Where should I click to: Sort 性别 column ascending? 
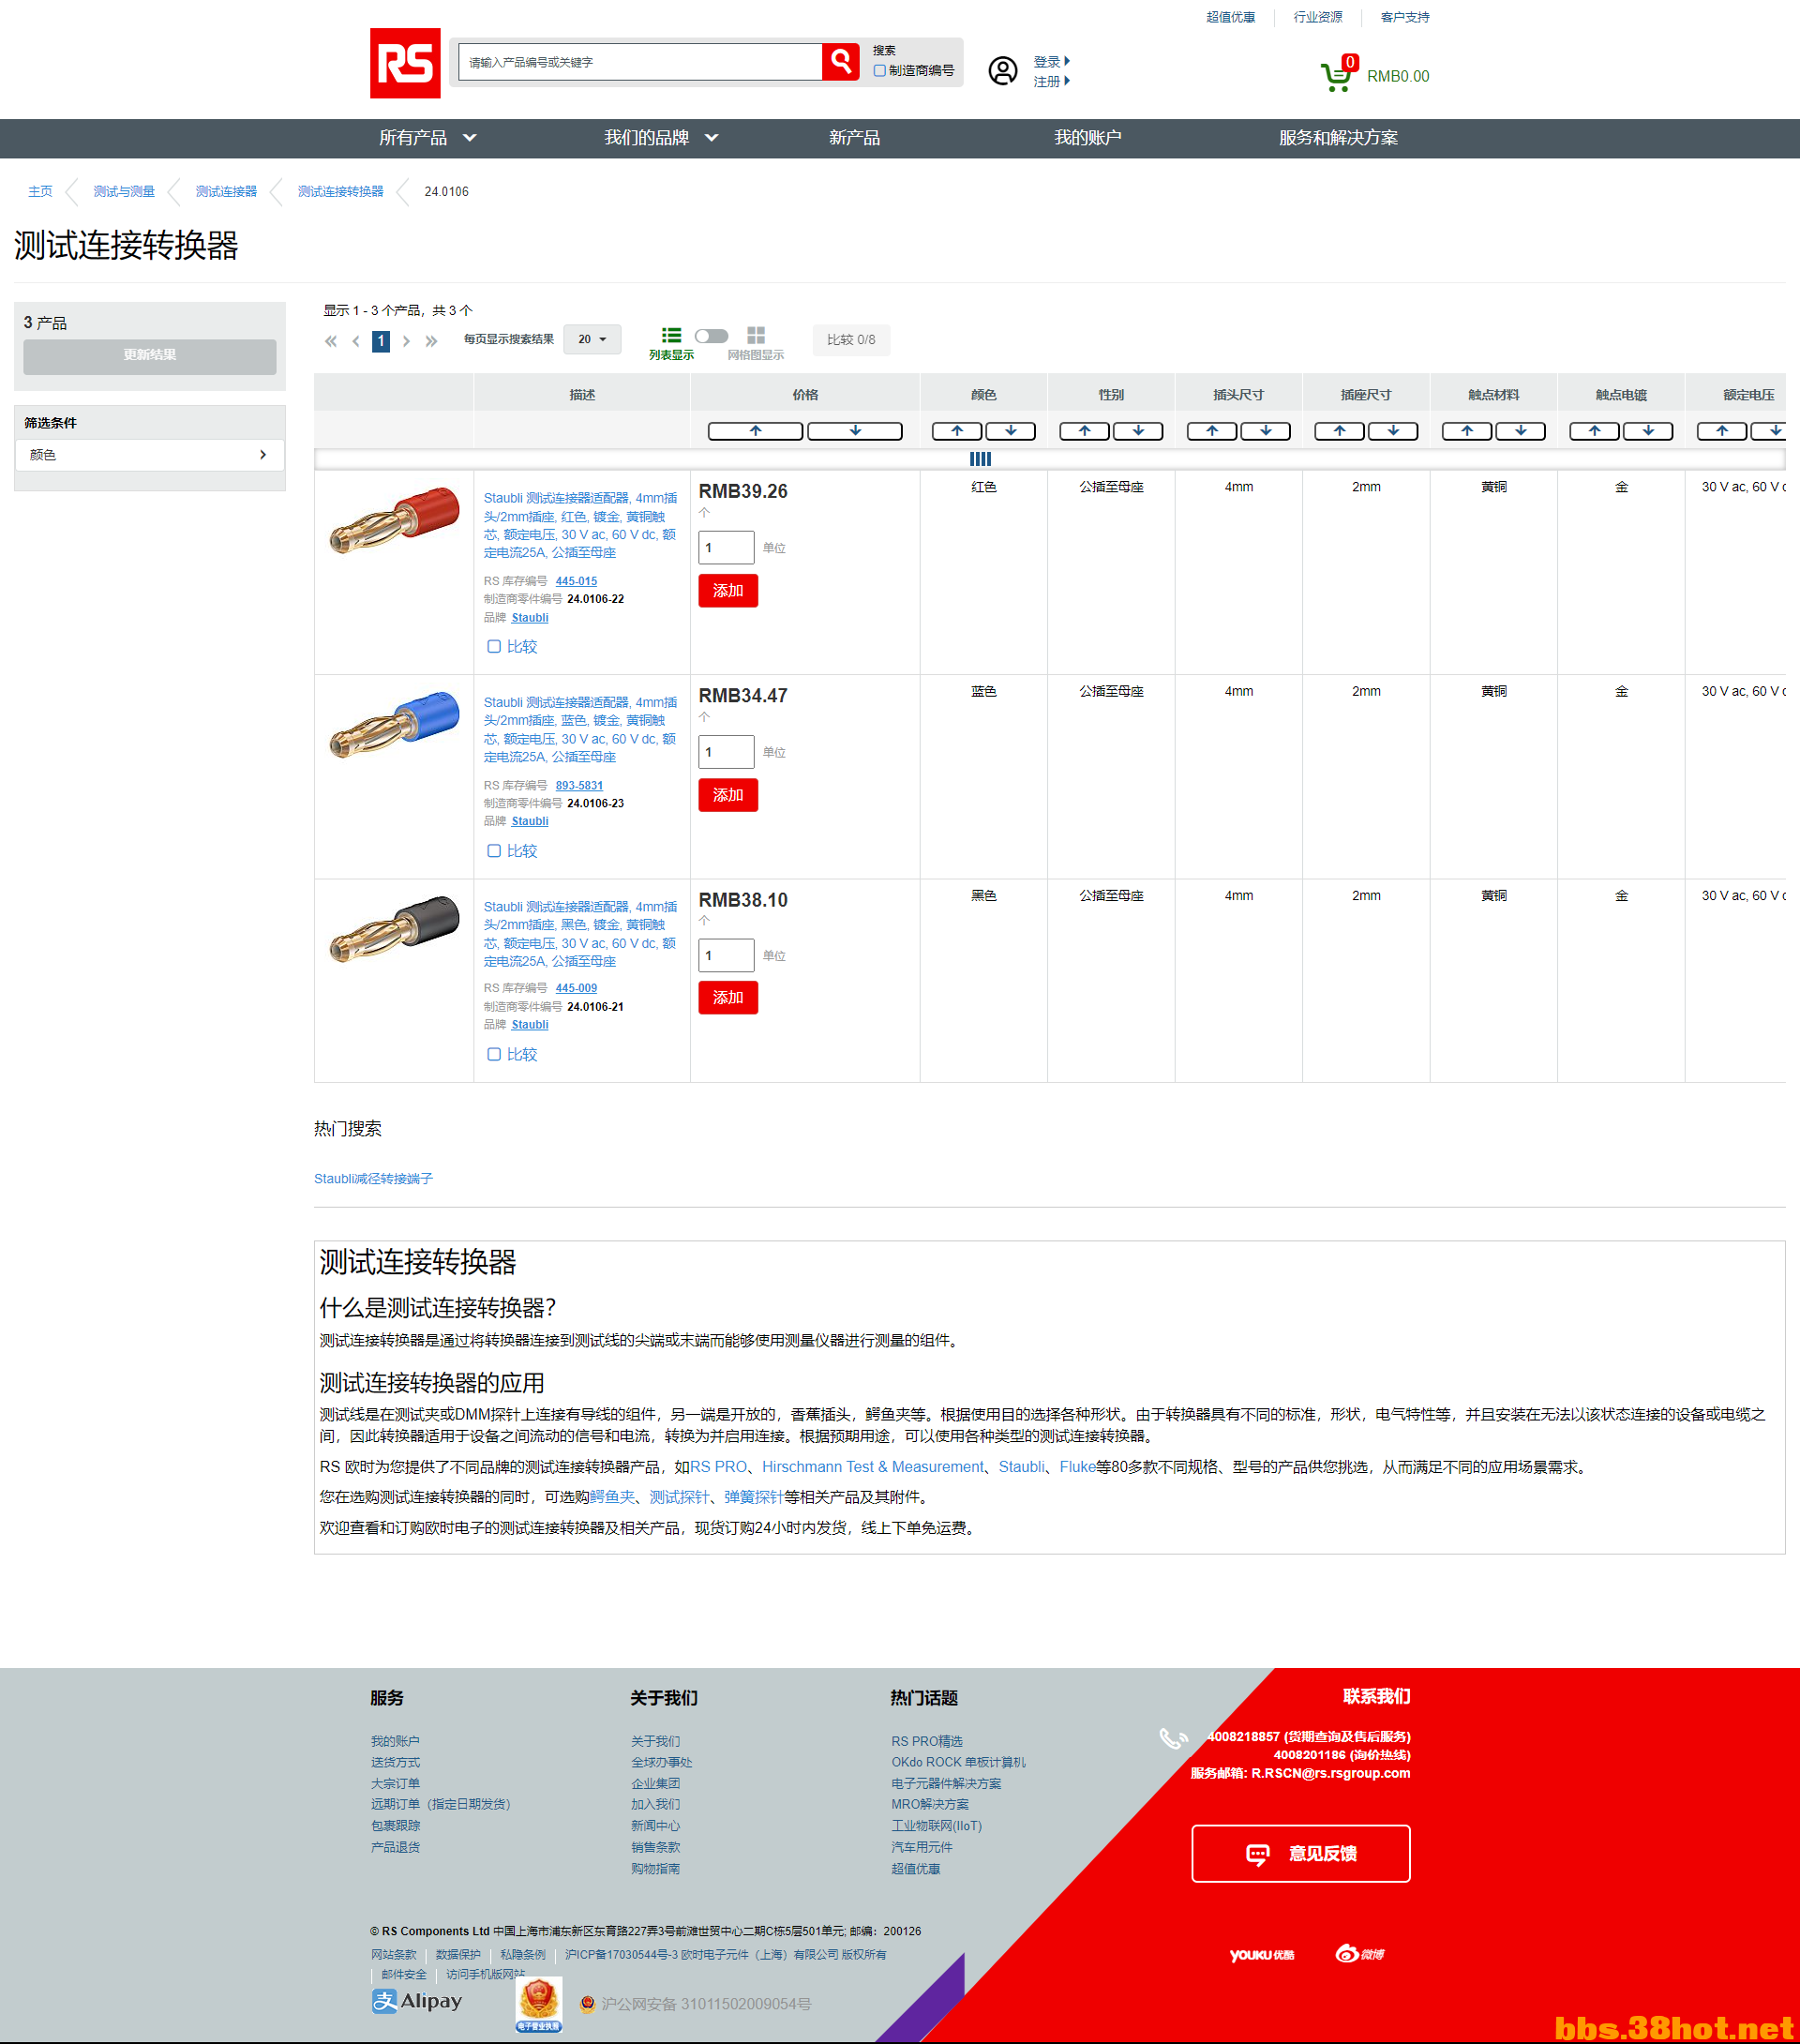click(x=1085, y=431)
